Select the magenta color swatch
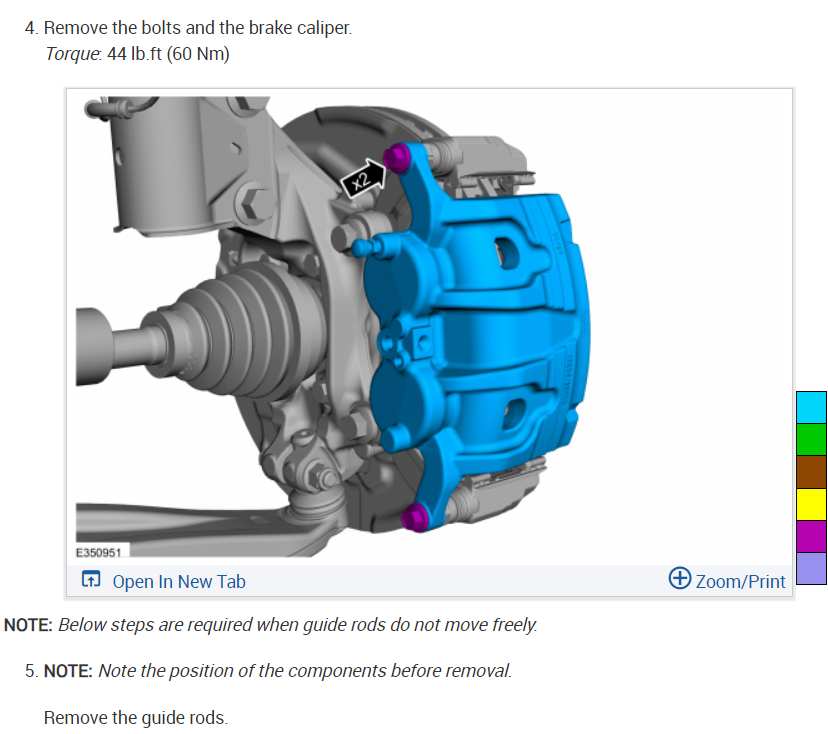 click(x=811, y=537)
